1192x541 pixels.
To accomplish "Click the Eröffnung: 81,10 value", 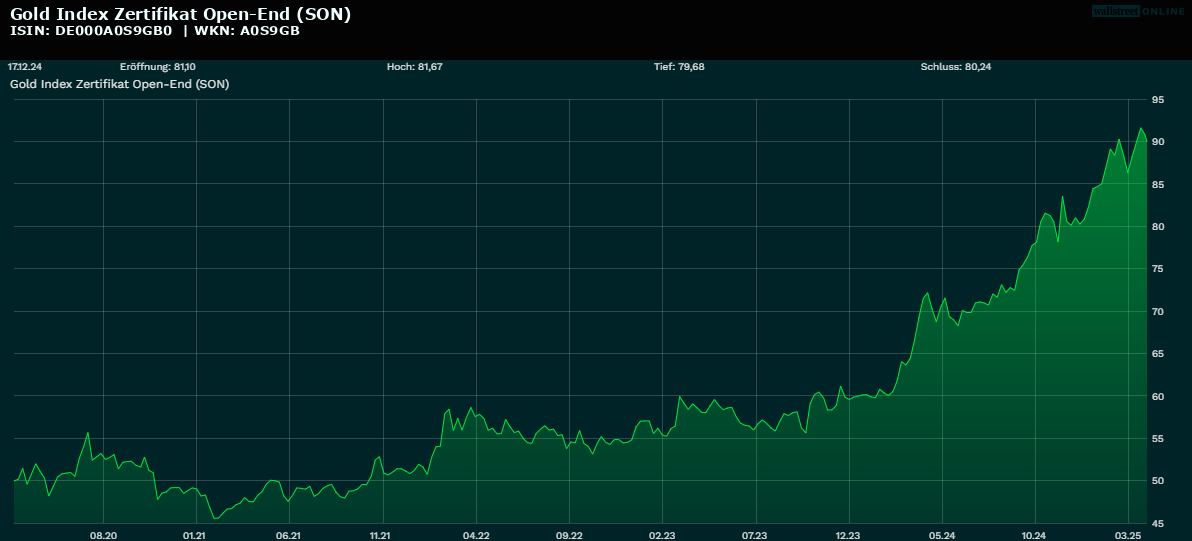I will 157,67.
